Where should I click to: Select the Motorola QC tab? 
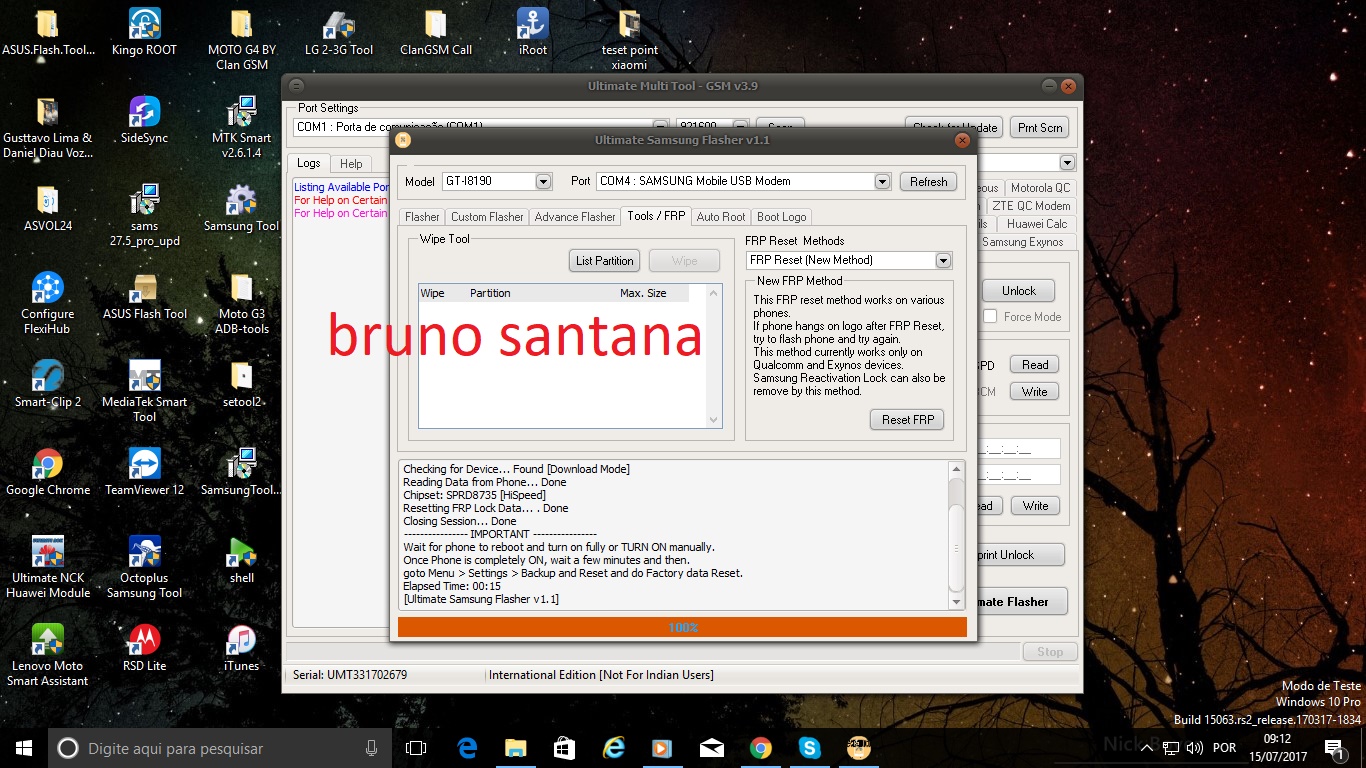click(x=1040, y=188)
